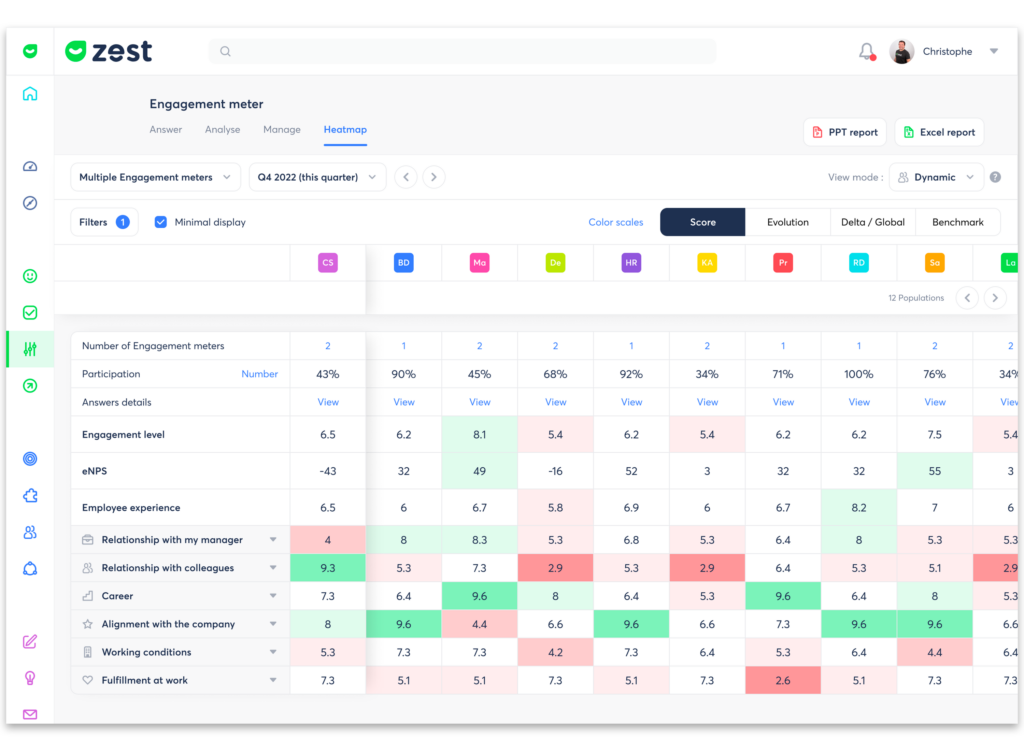
Task: Open the Q4 2022 quarter dropdown
Action: [x=317, y=177]
